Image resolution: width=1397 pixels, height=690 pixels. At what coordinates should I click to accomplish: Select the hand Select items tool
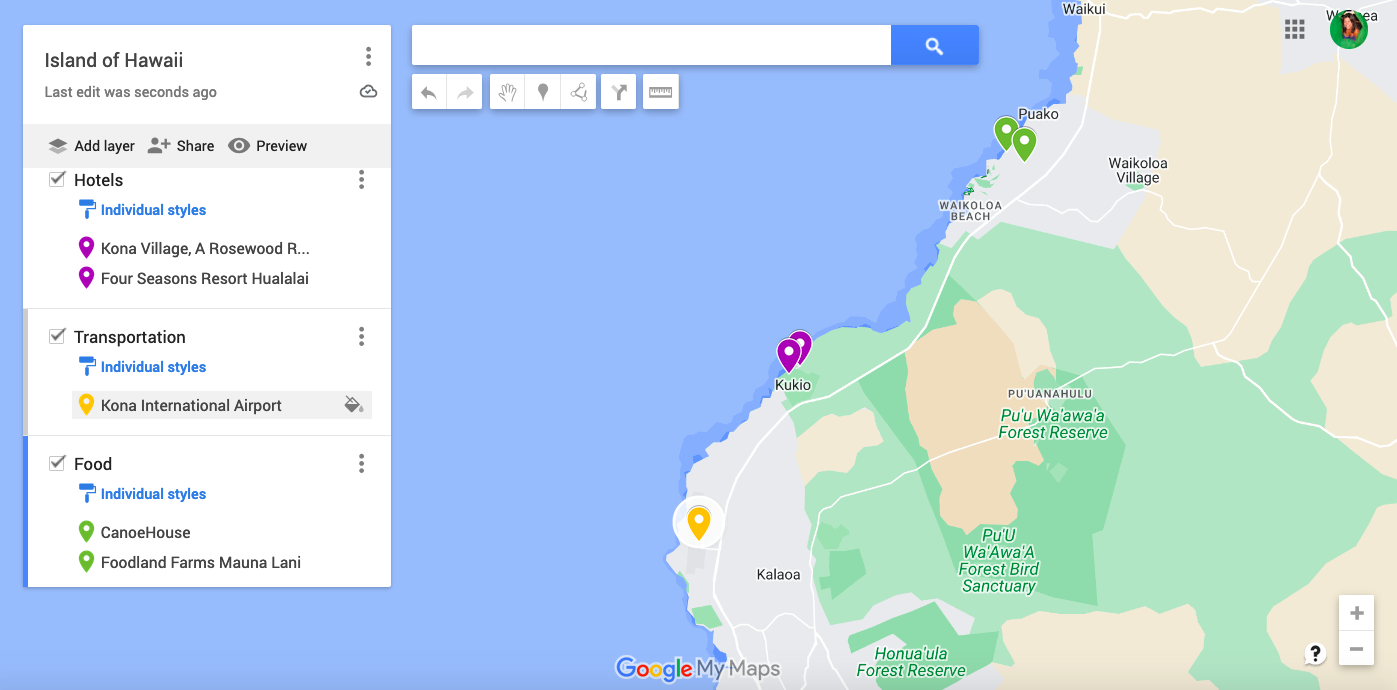(506, 91)
